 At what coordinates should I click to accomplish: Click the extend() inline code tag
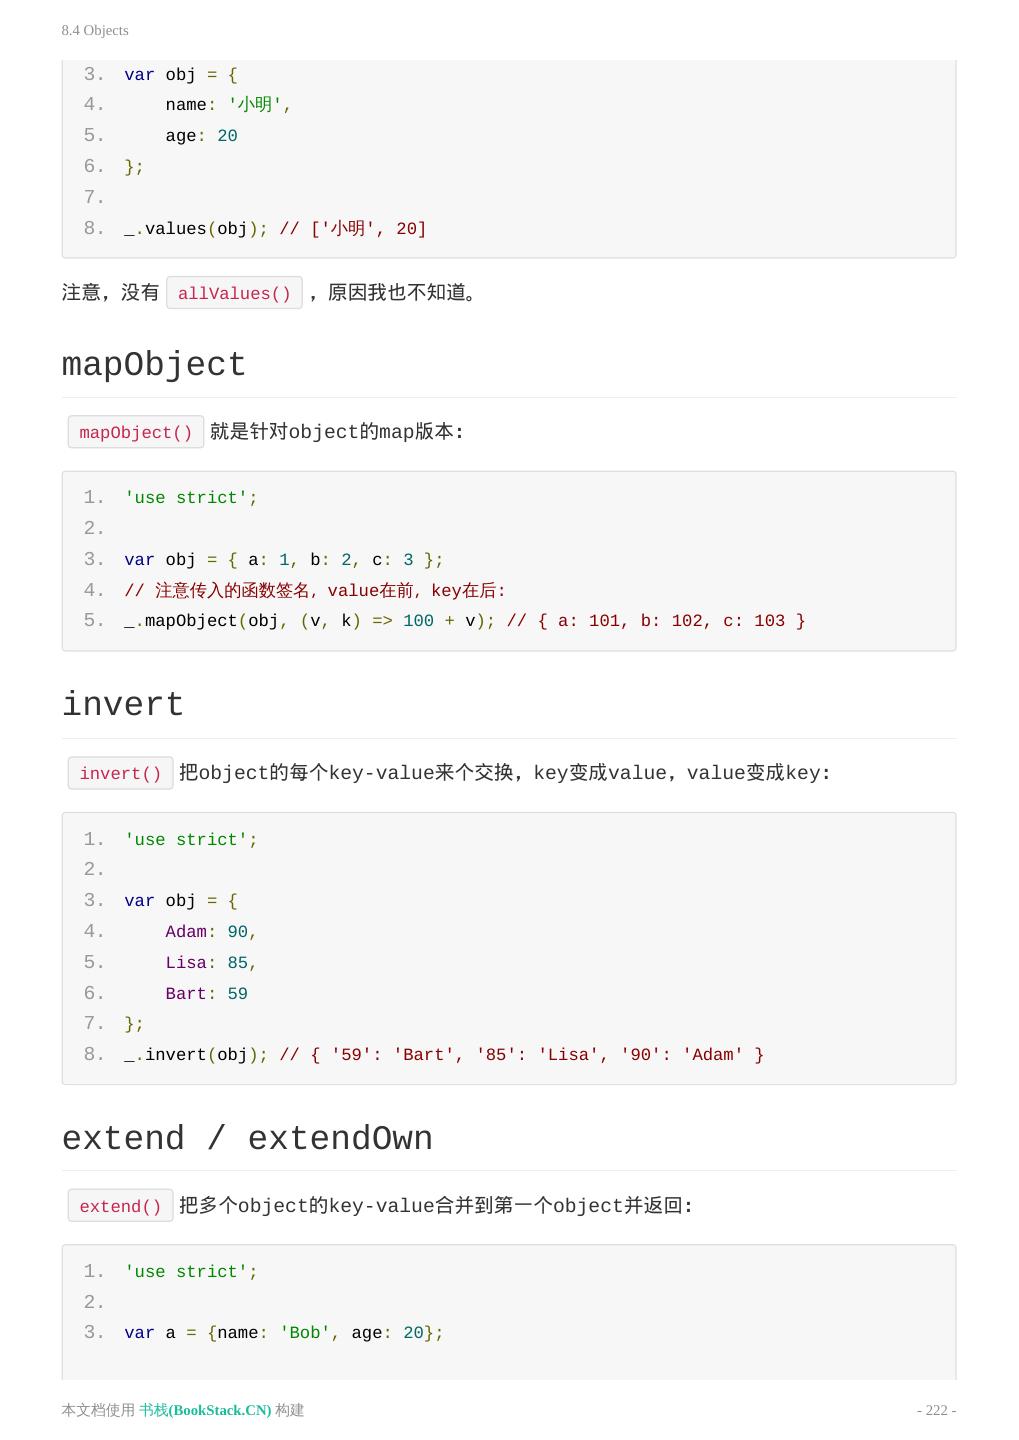point(120,1206)
